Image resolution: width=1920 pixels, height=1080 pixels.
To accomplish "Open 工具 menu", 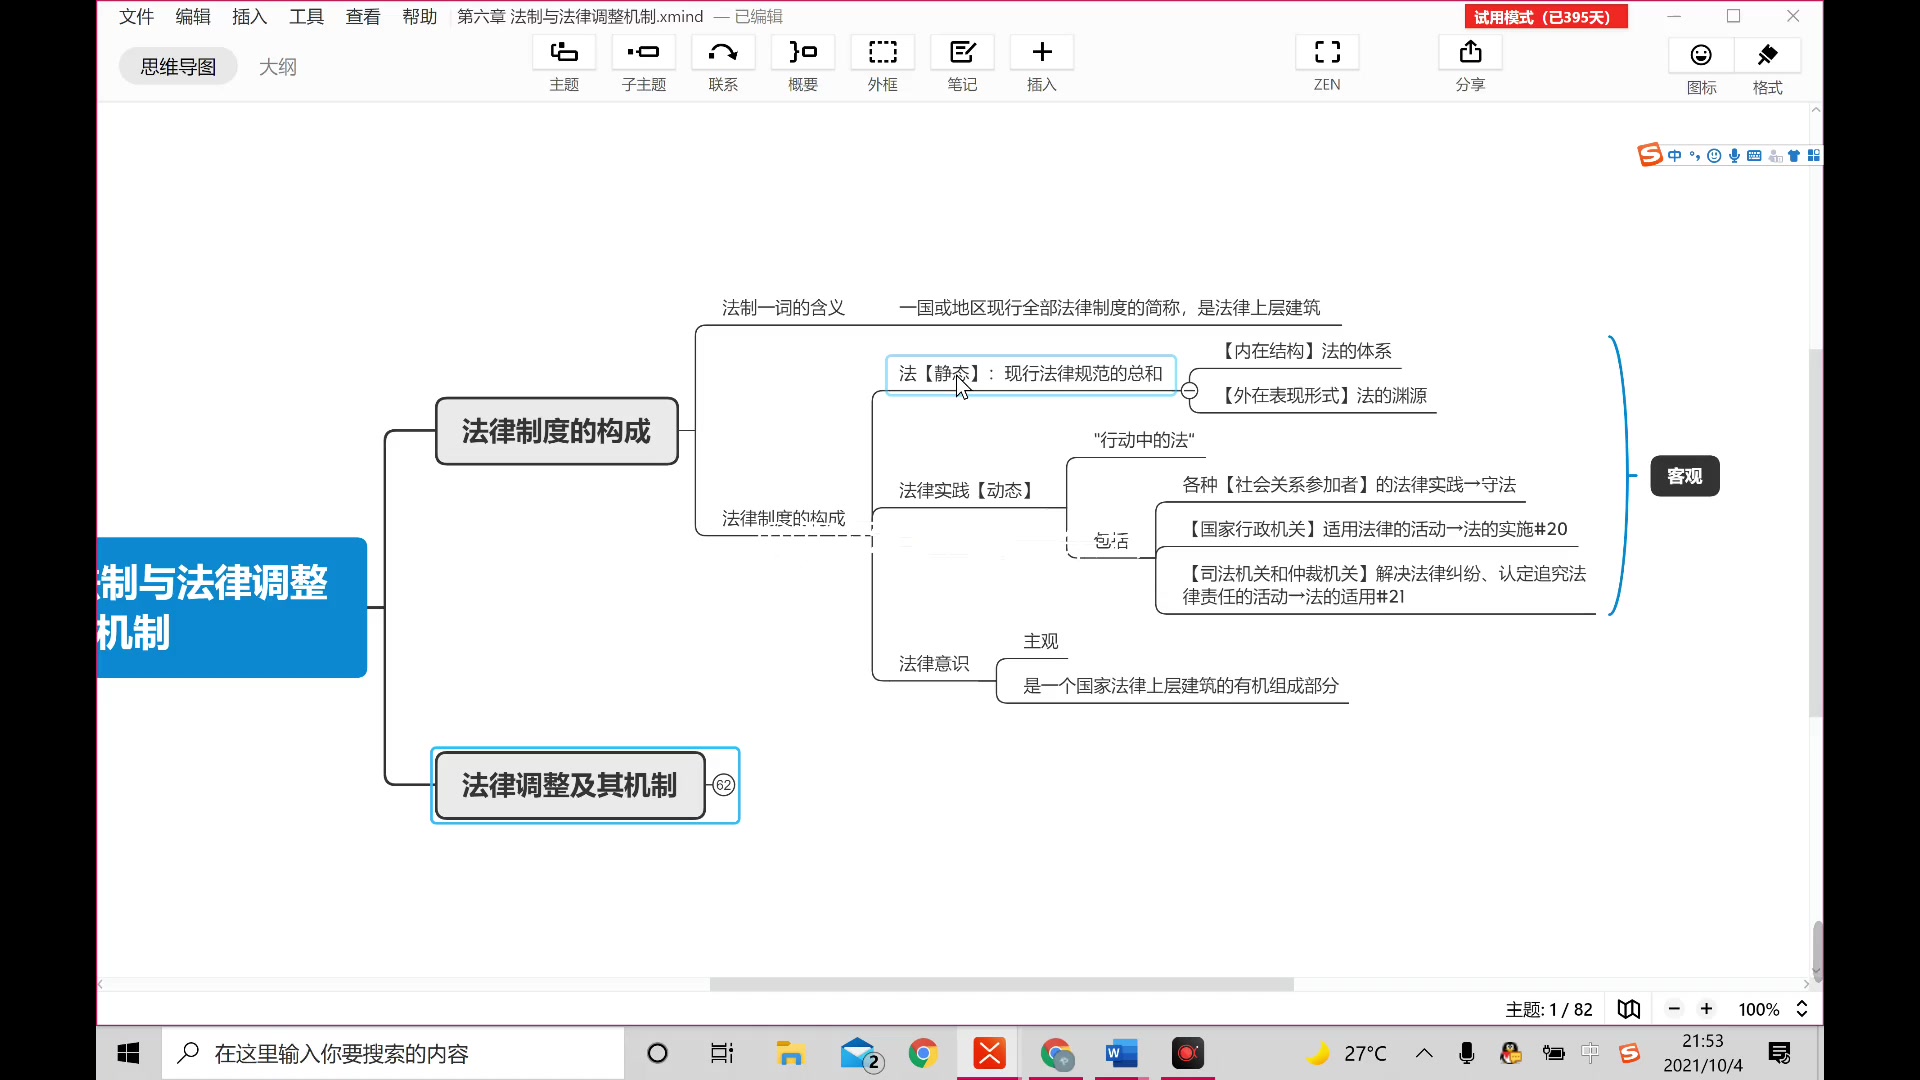I will 306,16.
